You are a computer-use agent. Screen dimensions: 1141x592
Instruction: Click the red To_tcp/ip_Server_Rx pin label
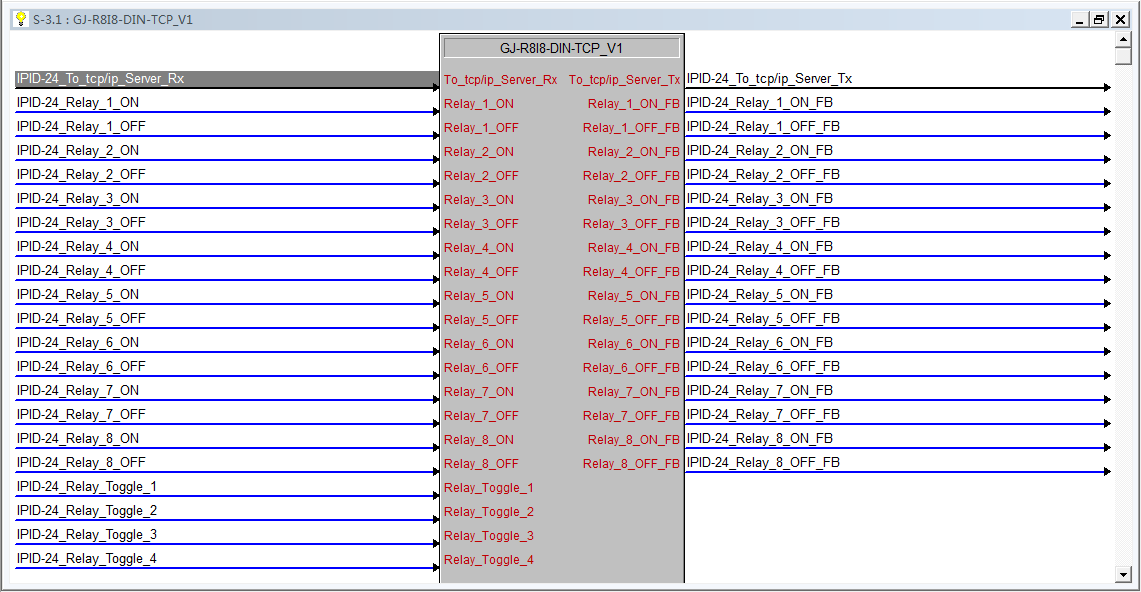[x=501, y=80]
